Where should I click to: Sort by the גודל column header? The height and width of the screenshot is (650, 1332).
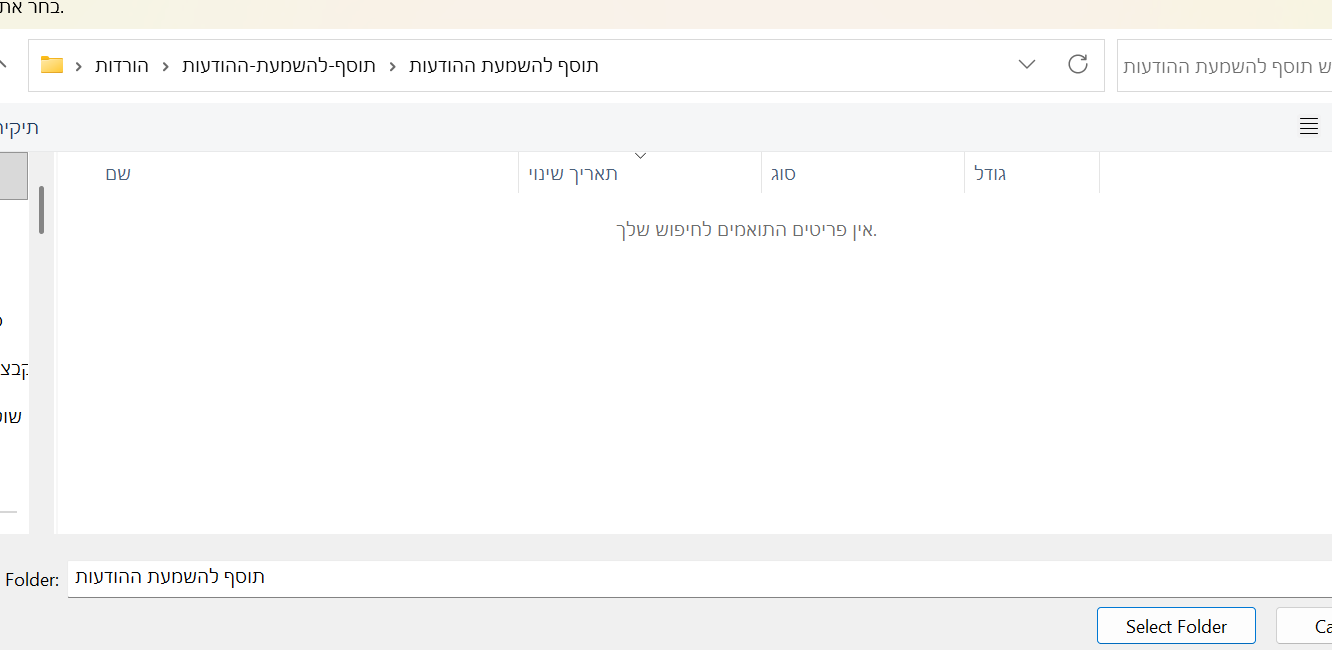pos(990,174)
